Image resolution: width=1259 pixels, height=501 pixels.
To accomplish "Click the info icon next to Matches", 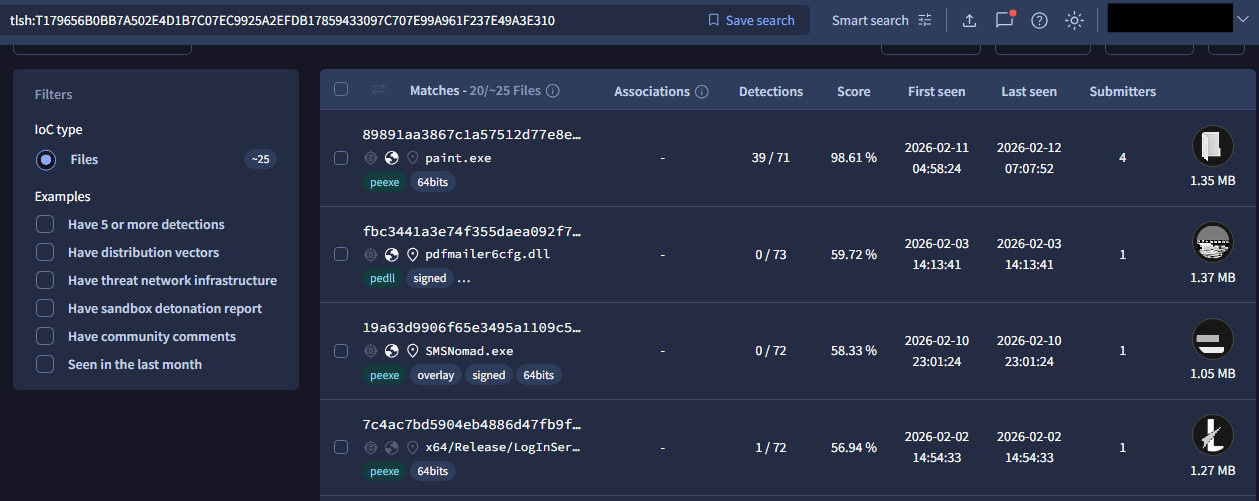I will point(553,91).
